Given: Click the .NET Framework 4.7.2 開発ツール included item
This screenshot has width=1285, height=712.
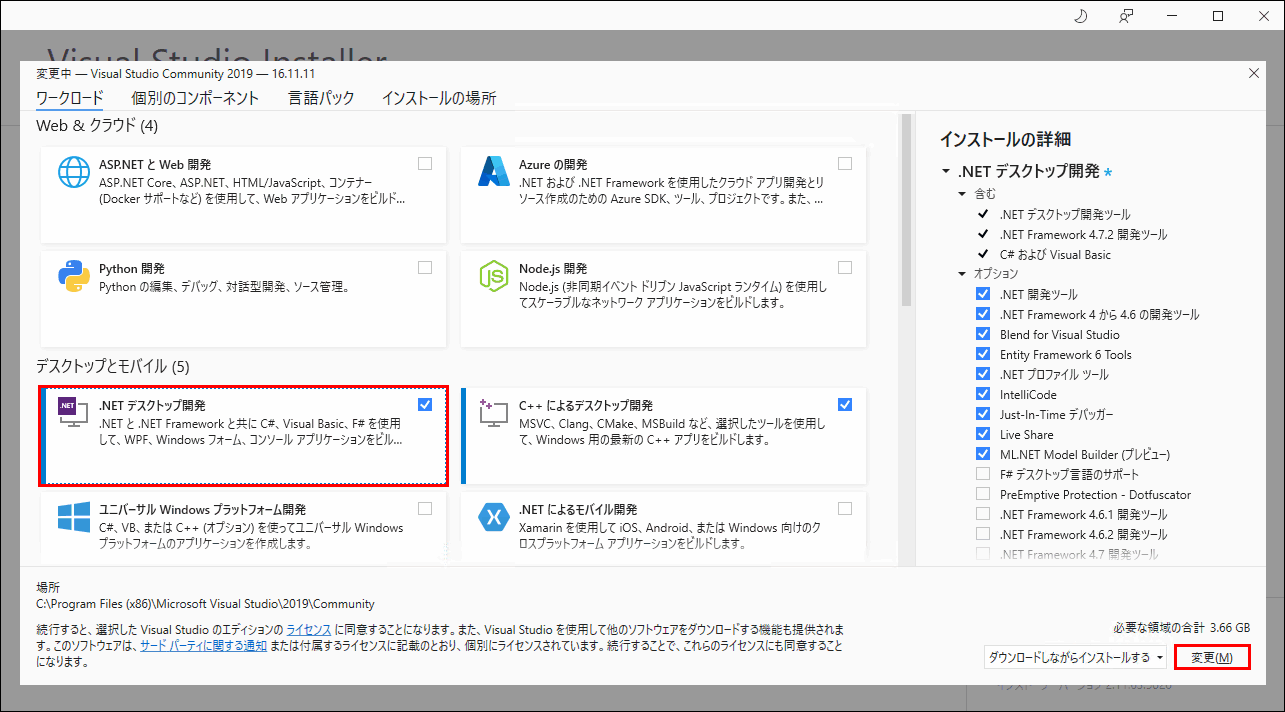Looking at the screenshot, I should coord(1083,234).
